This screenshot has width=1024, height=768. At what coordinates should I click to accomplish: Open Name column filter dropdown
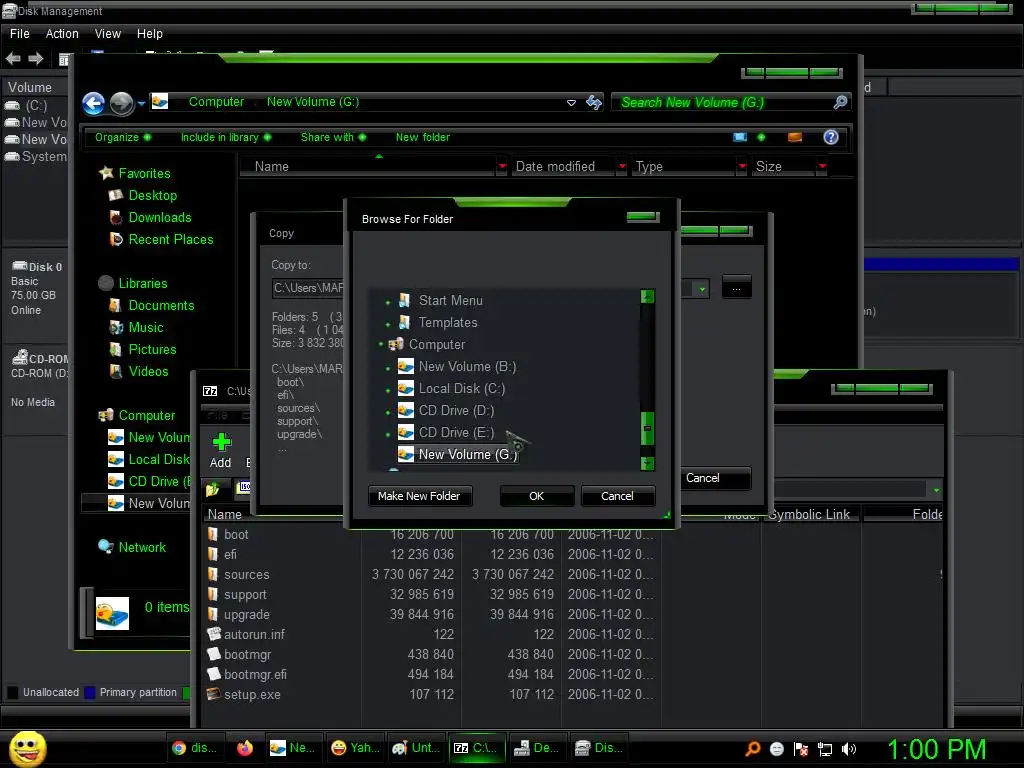[502, 167]
